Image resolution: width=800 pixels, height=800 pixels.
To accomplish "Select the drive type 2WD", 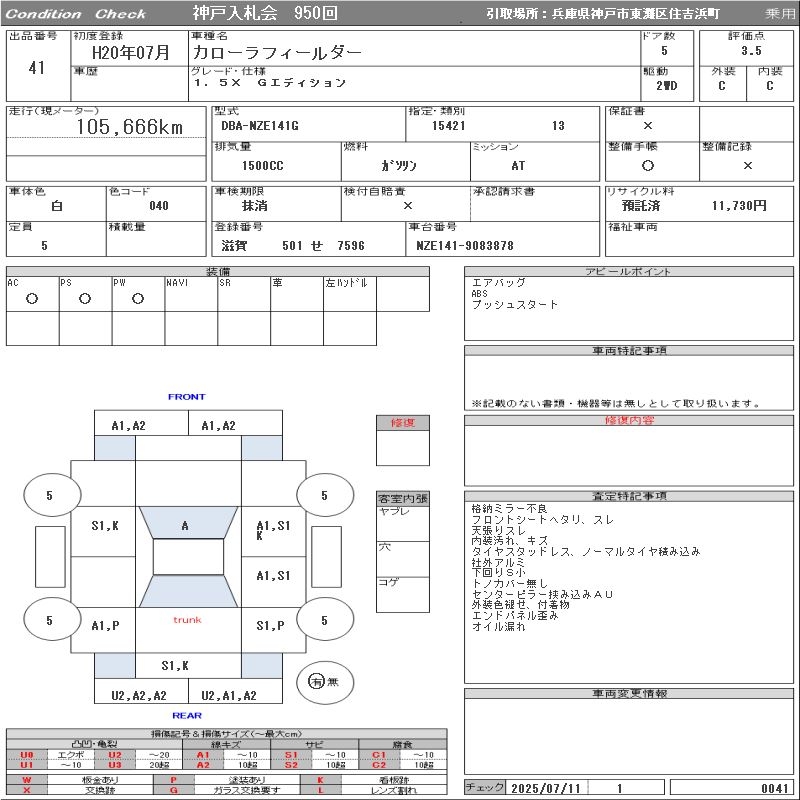I will tap(667, 86).
